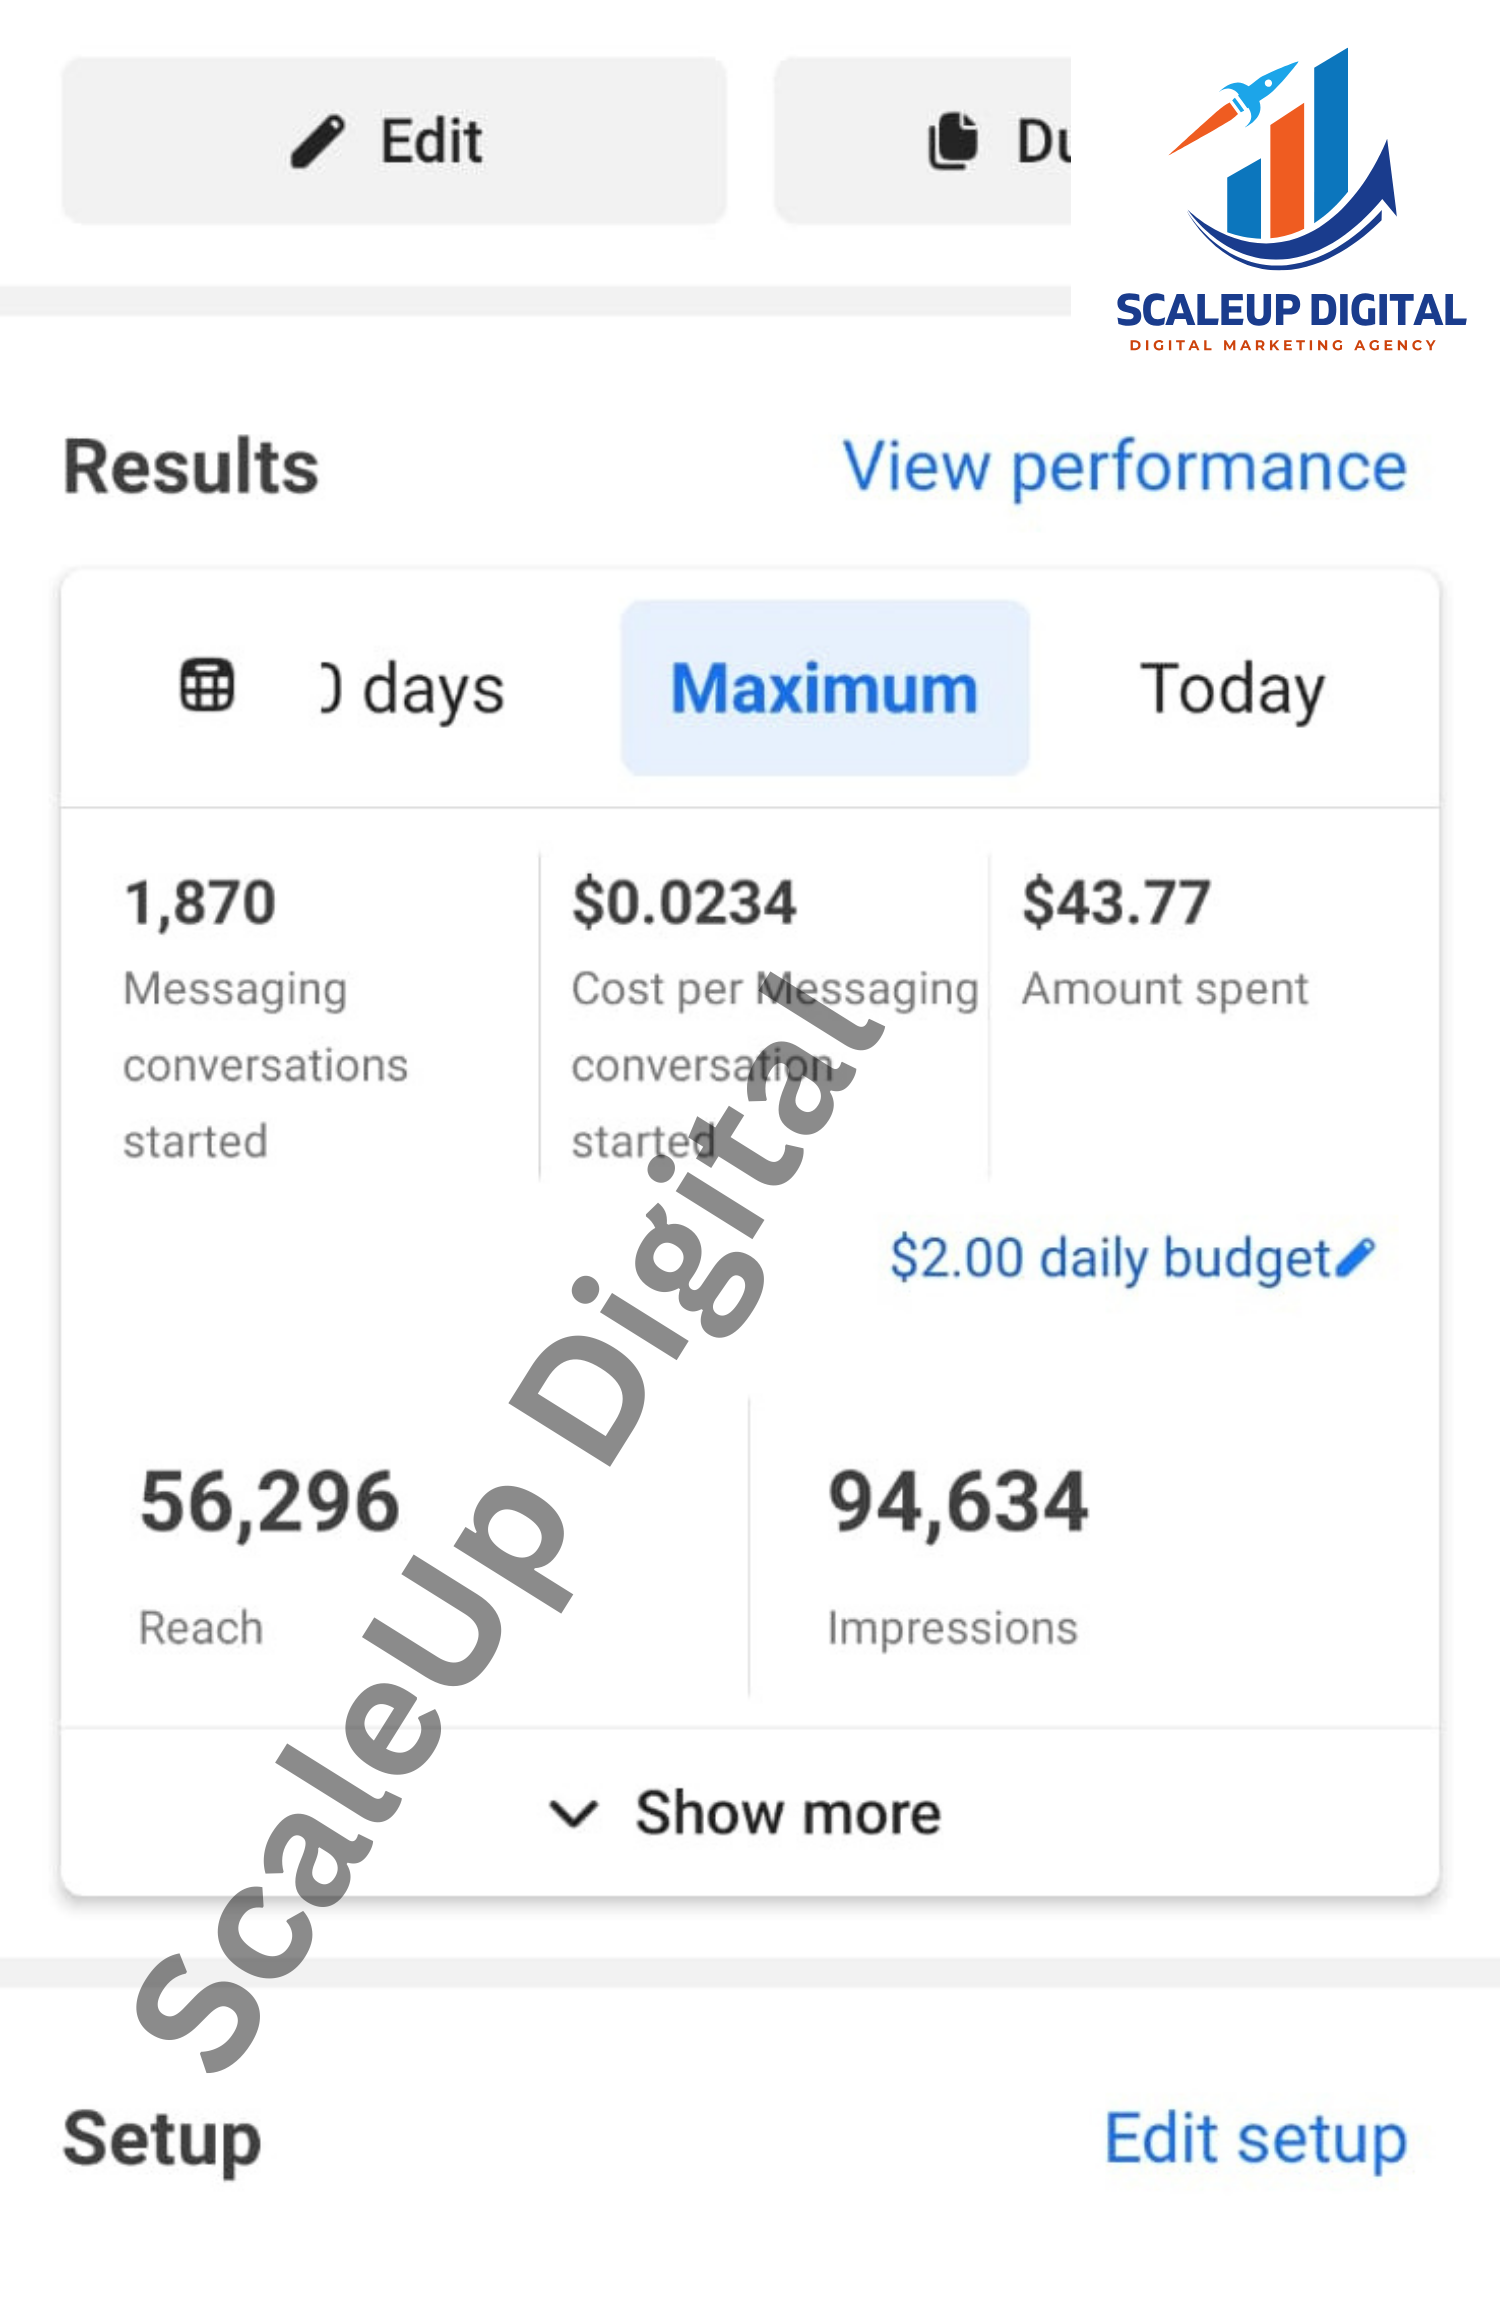The width and height of the screenshot is (1500, 2300).
Task: Click the Show more label
Action: (788, 1813)
